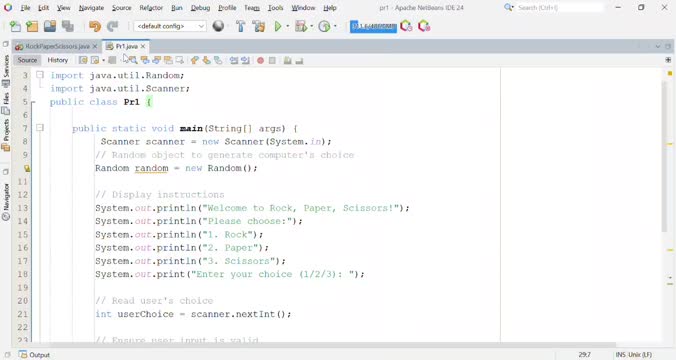Image resolution: width=676 pixels, height=360 pixels.
Task: Toggle a bookmark on the current line
Action: [x=218, y=60]
